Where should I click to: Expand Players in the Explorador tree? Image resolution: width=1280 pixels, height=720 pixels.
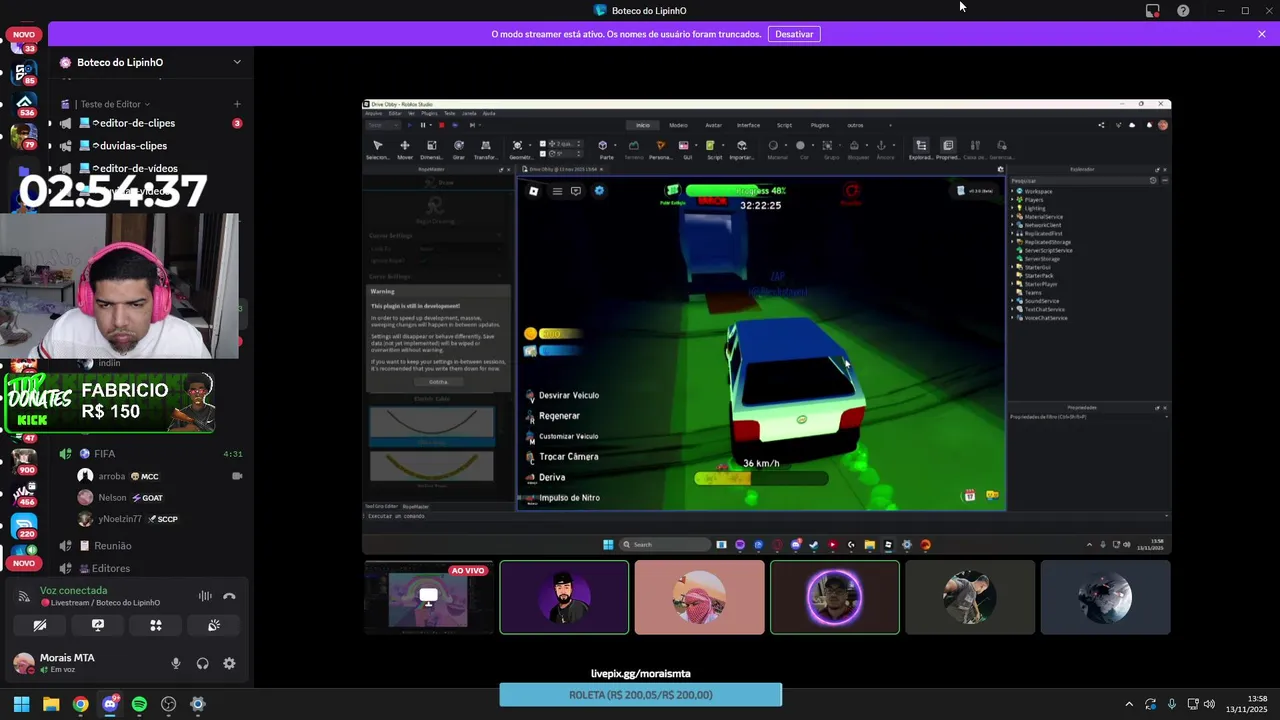[x=1013, y=200]
